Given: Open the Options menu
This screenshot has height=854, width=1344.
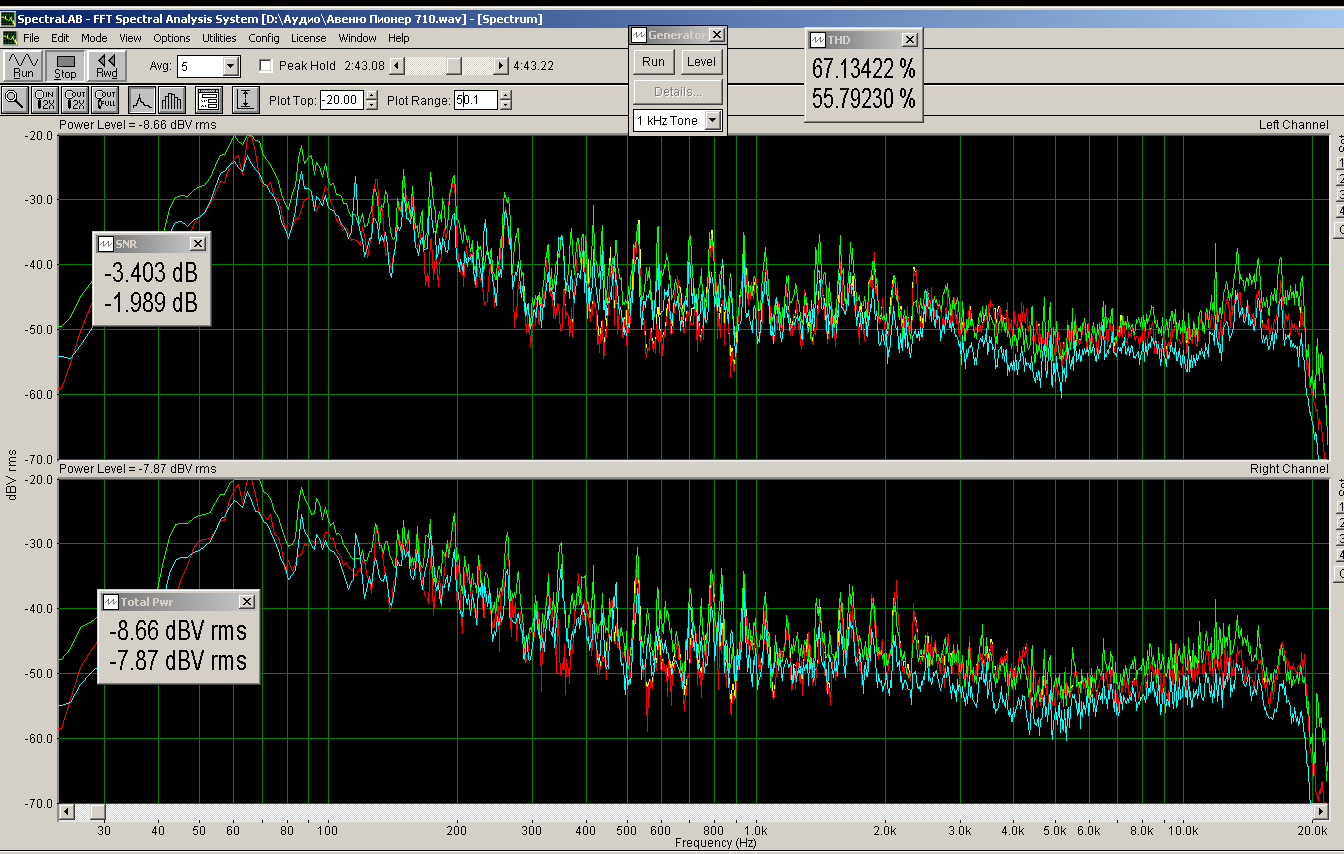Looking at the screenshot, I should point(172,38).
